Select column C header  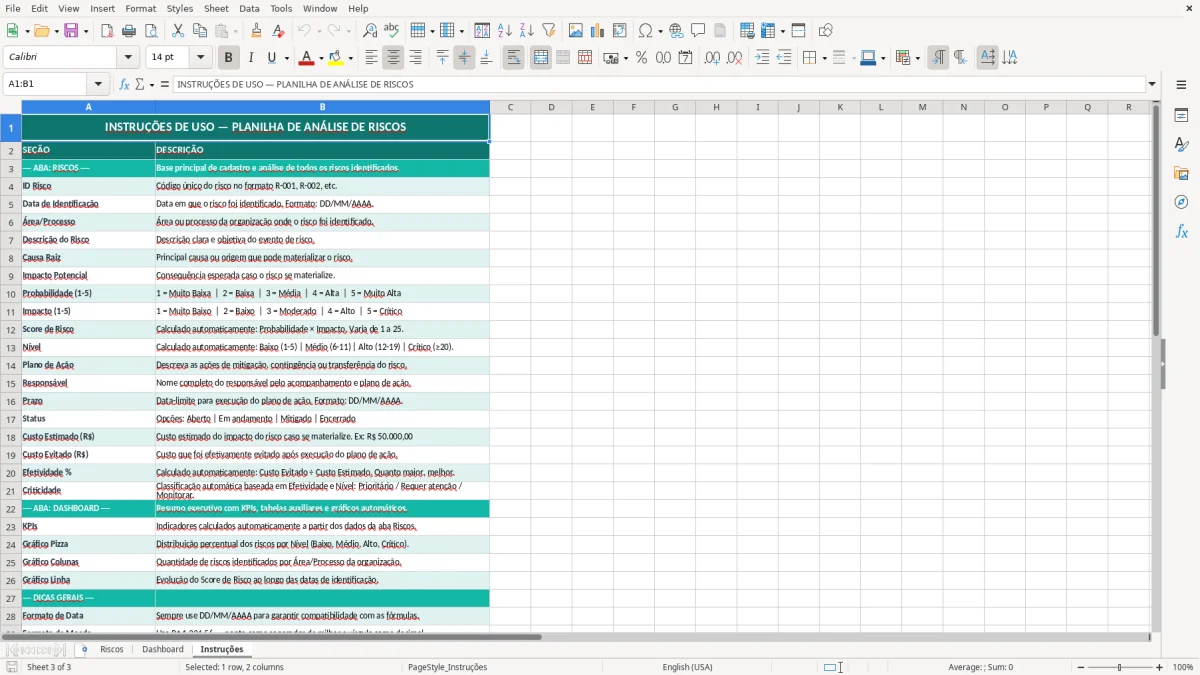click(510, 107)
